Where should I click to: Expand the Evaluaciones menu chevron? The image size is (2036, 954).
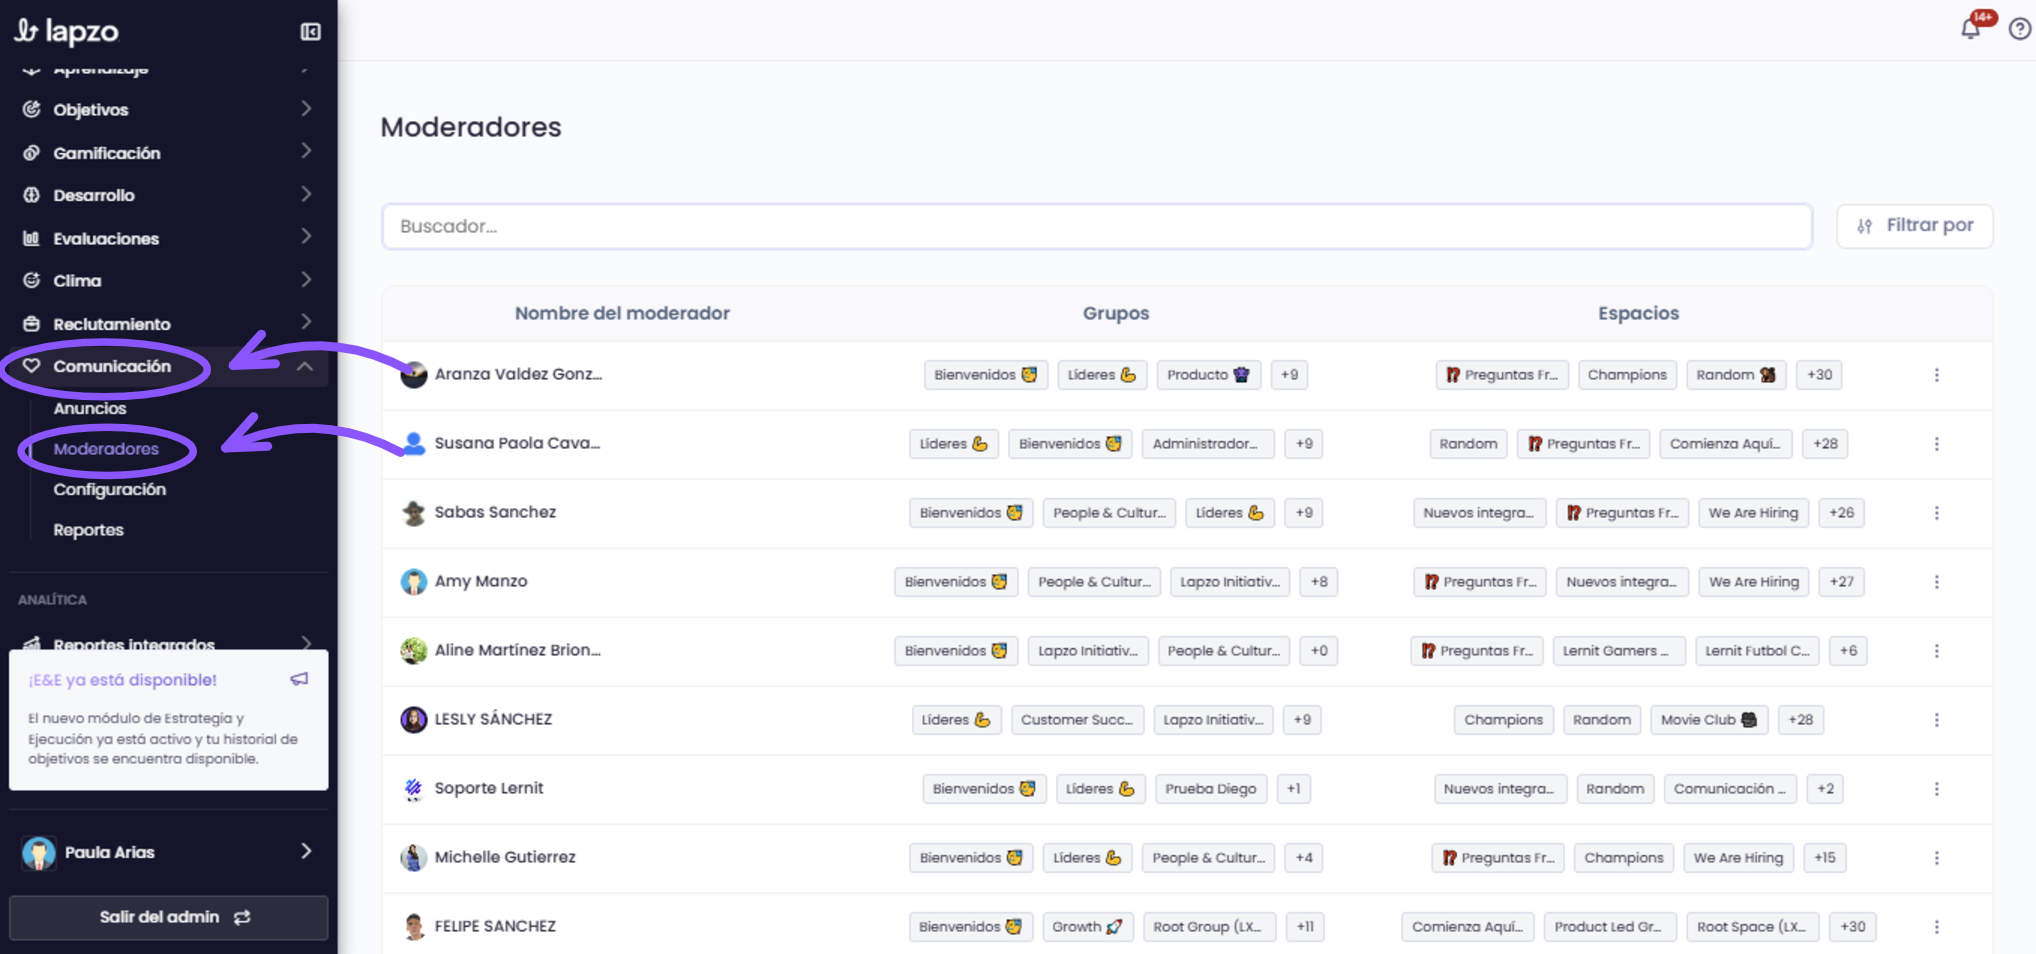(x=306, y=237)
